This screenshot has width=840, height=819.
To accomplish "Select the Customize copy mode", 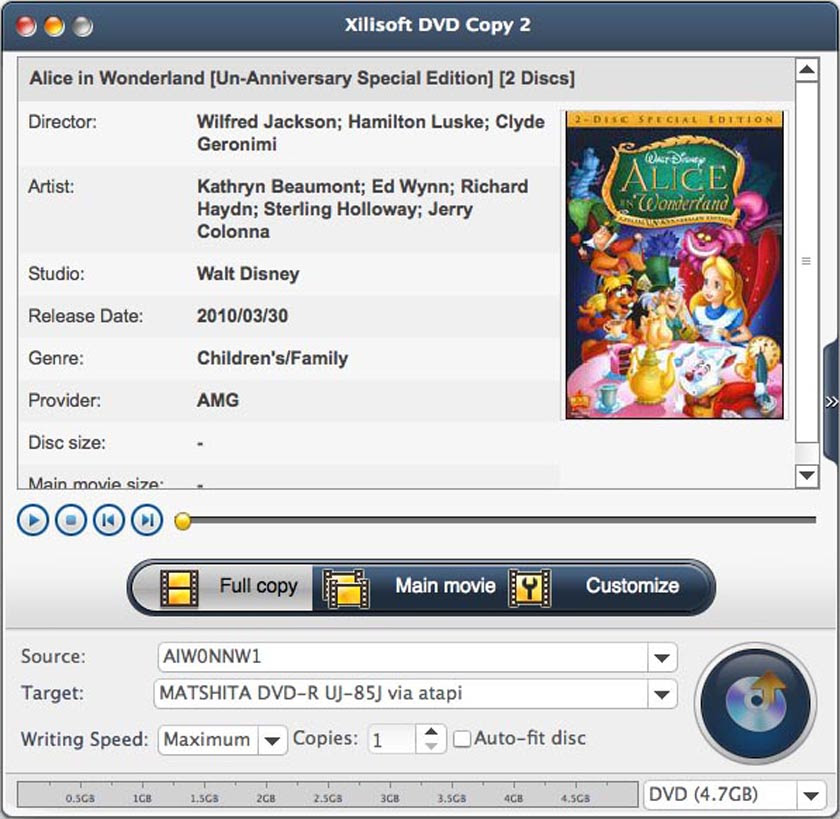I will tap(631, 588).
